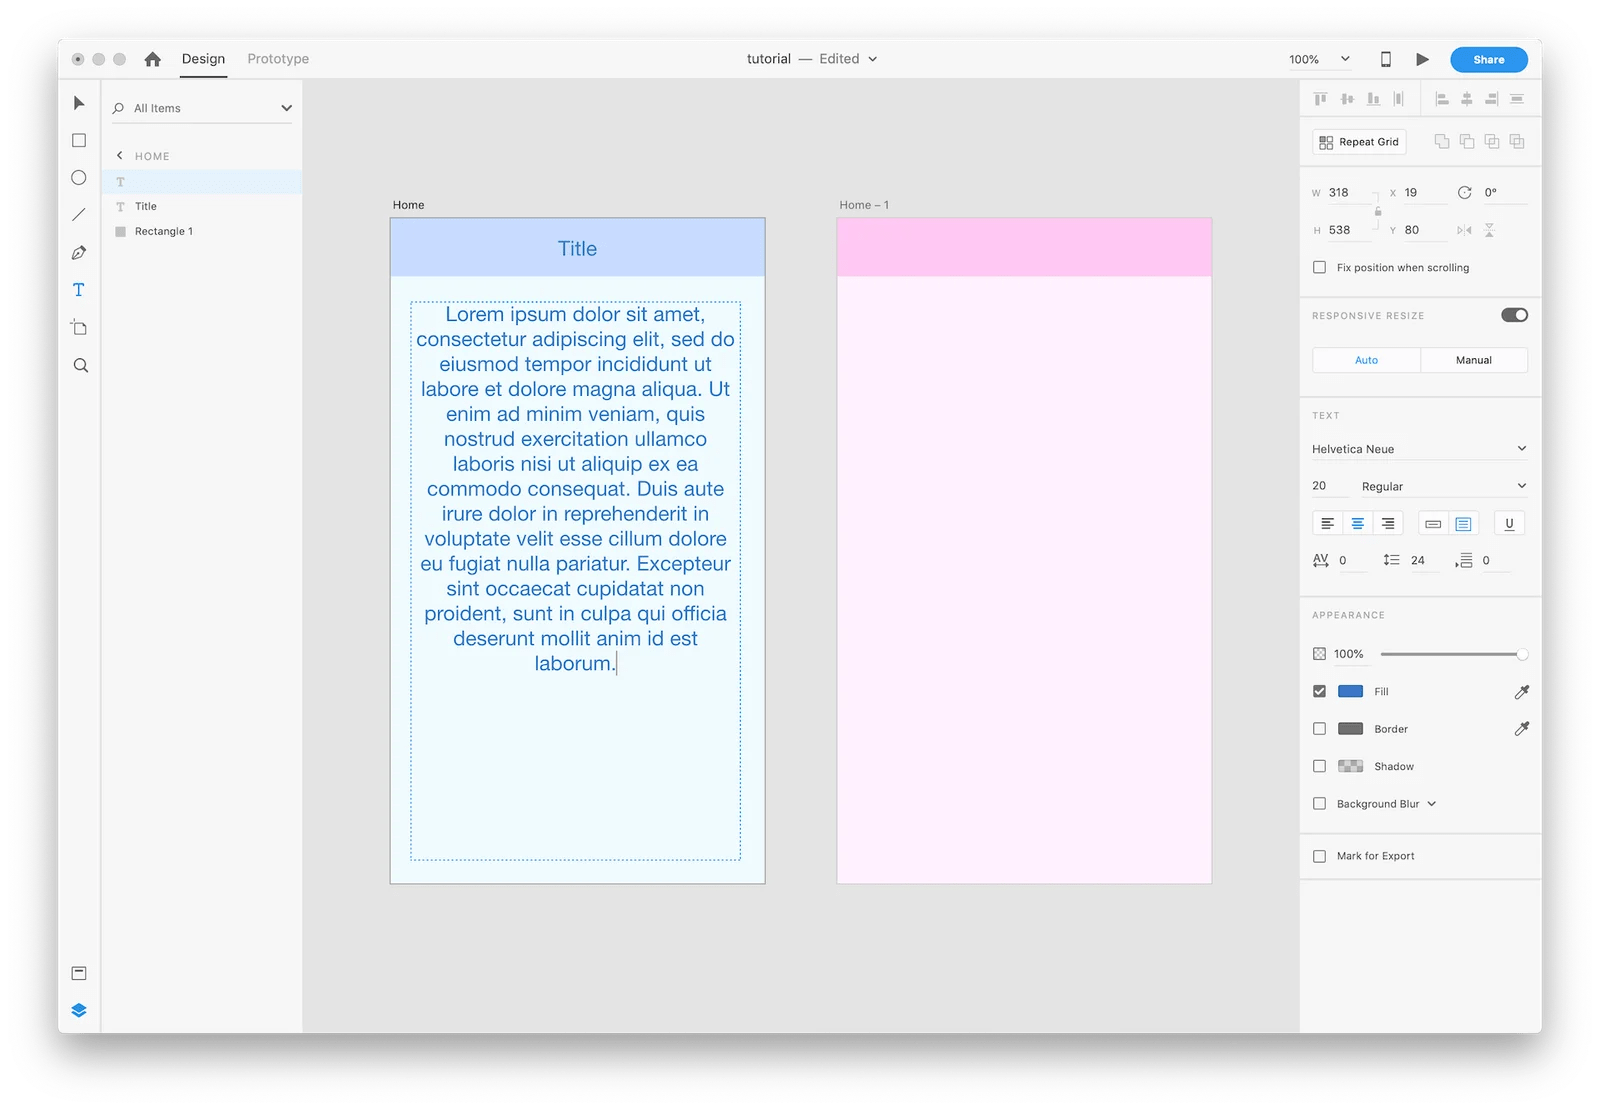This screenshot has width=1600, height=1110.
Task: Enable the Background Blur checkbox
Action: (x=1320, y=804)
